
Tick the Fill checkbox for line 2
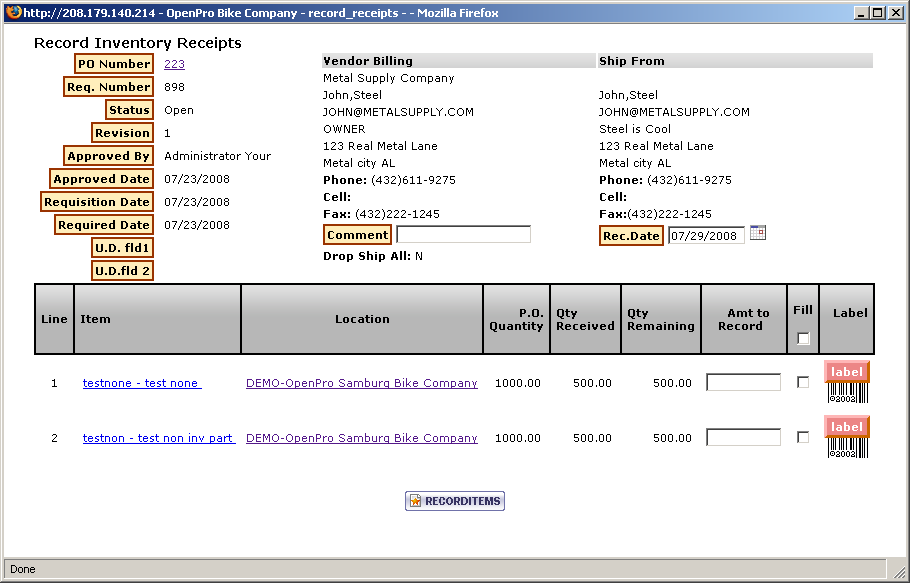coord(803,437)
